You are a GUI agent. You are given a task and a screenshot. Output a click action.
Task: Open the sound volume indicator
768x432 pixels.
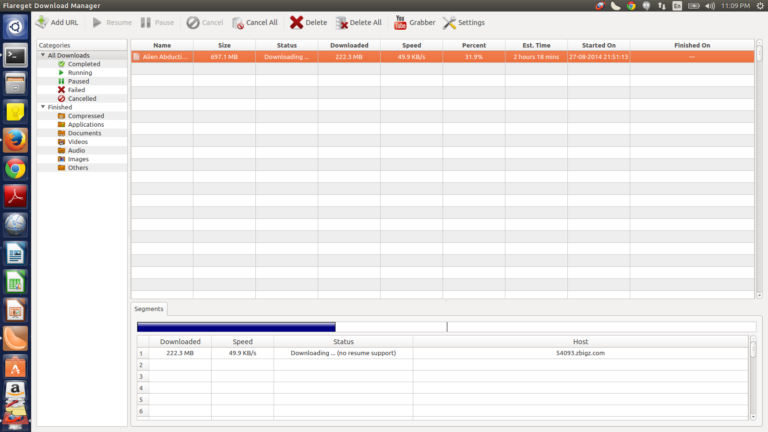click(710, 6)
